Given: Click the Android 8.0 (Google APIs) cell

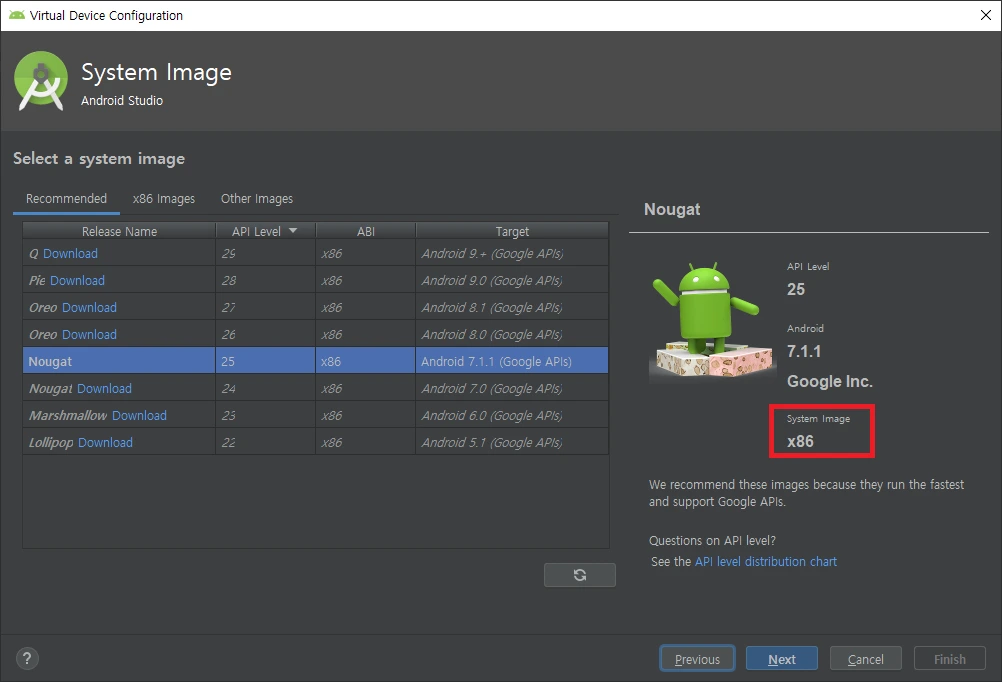Looking at the screenshot, I should (512, 334).
